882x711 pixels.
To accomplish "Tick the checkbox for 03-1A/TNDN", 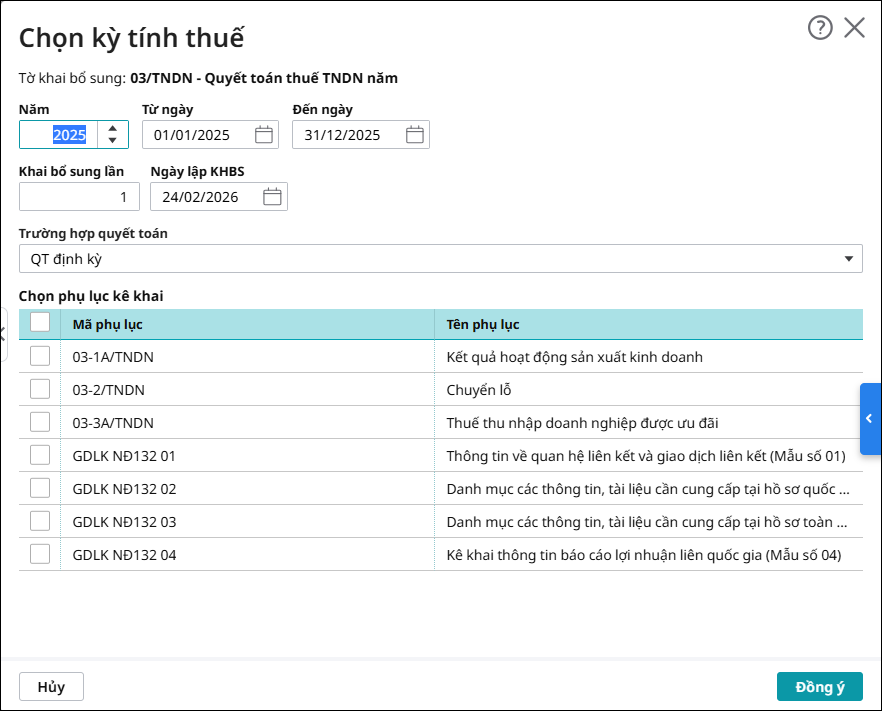I will point(40,356).
